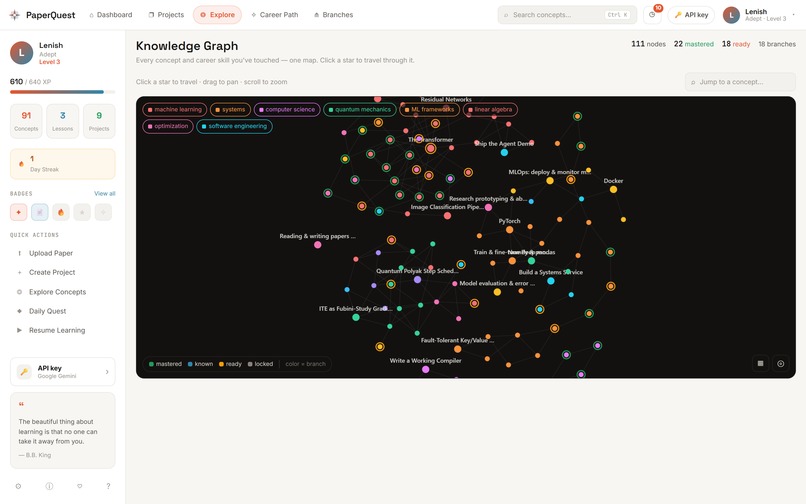Open the 3 Lessons stat card
This screenshot has height=504, width=806.
pos(63,121)
